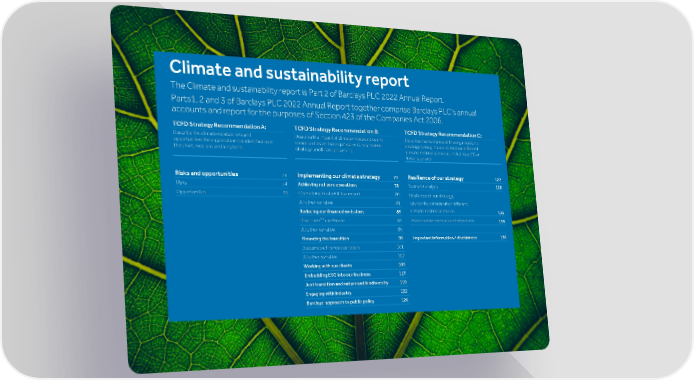The image size is (694, 380).
Task: Select "Important information / disclaimers" entry
Action: pyautogui.click(x=459, y=238)
